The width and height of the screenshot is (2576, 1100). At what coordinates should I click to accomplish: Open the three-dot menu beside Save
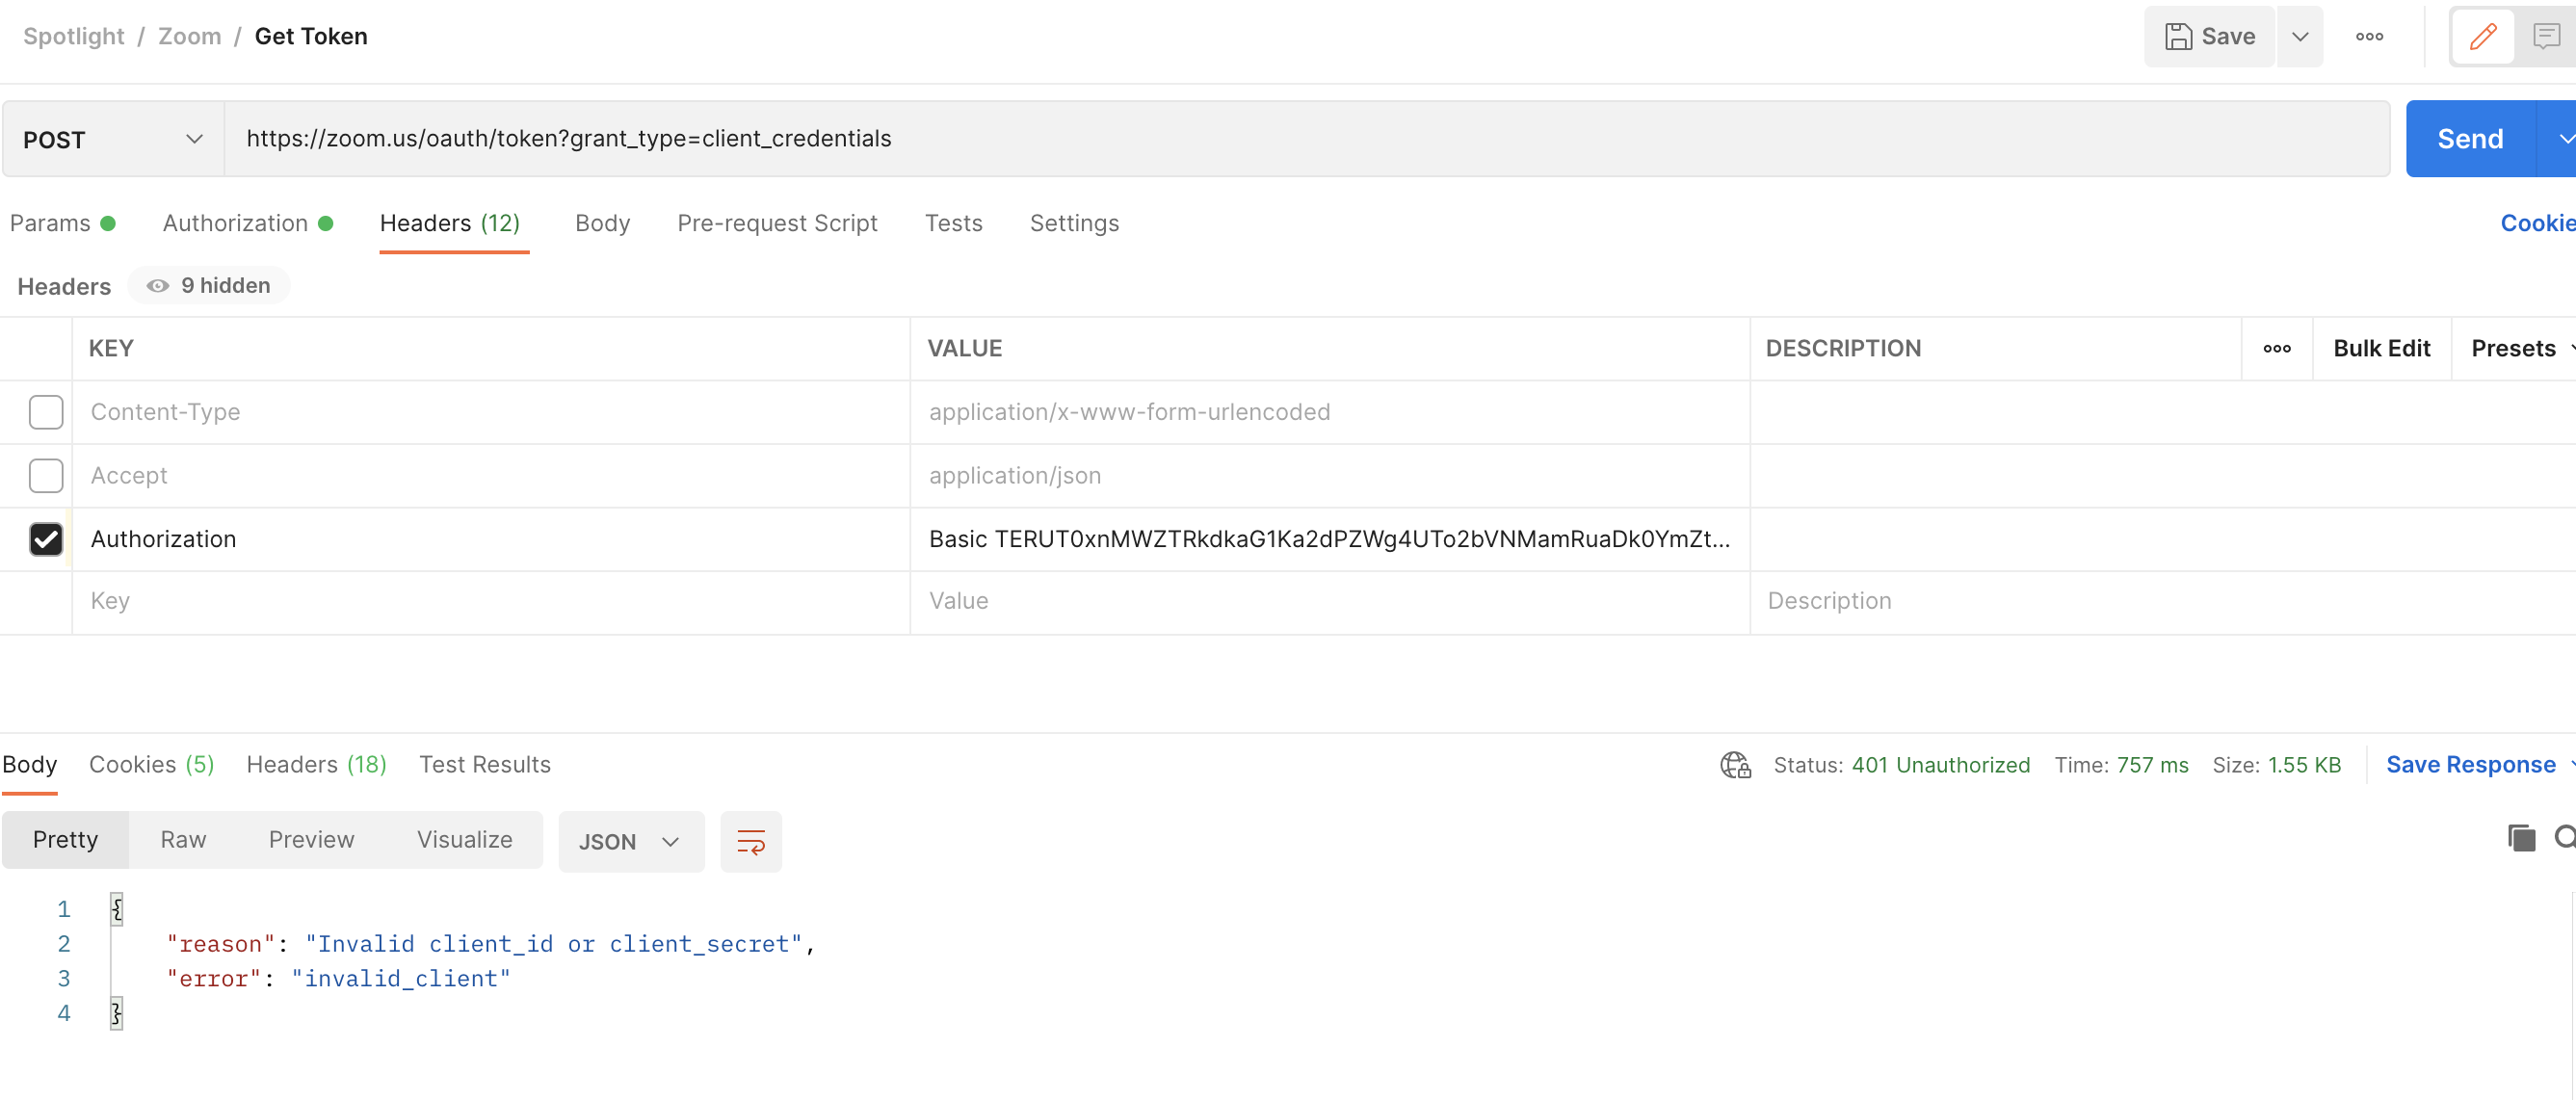click(x=2368, y=37)
